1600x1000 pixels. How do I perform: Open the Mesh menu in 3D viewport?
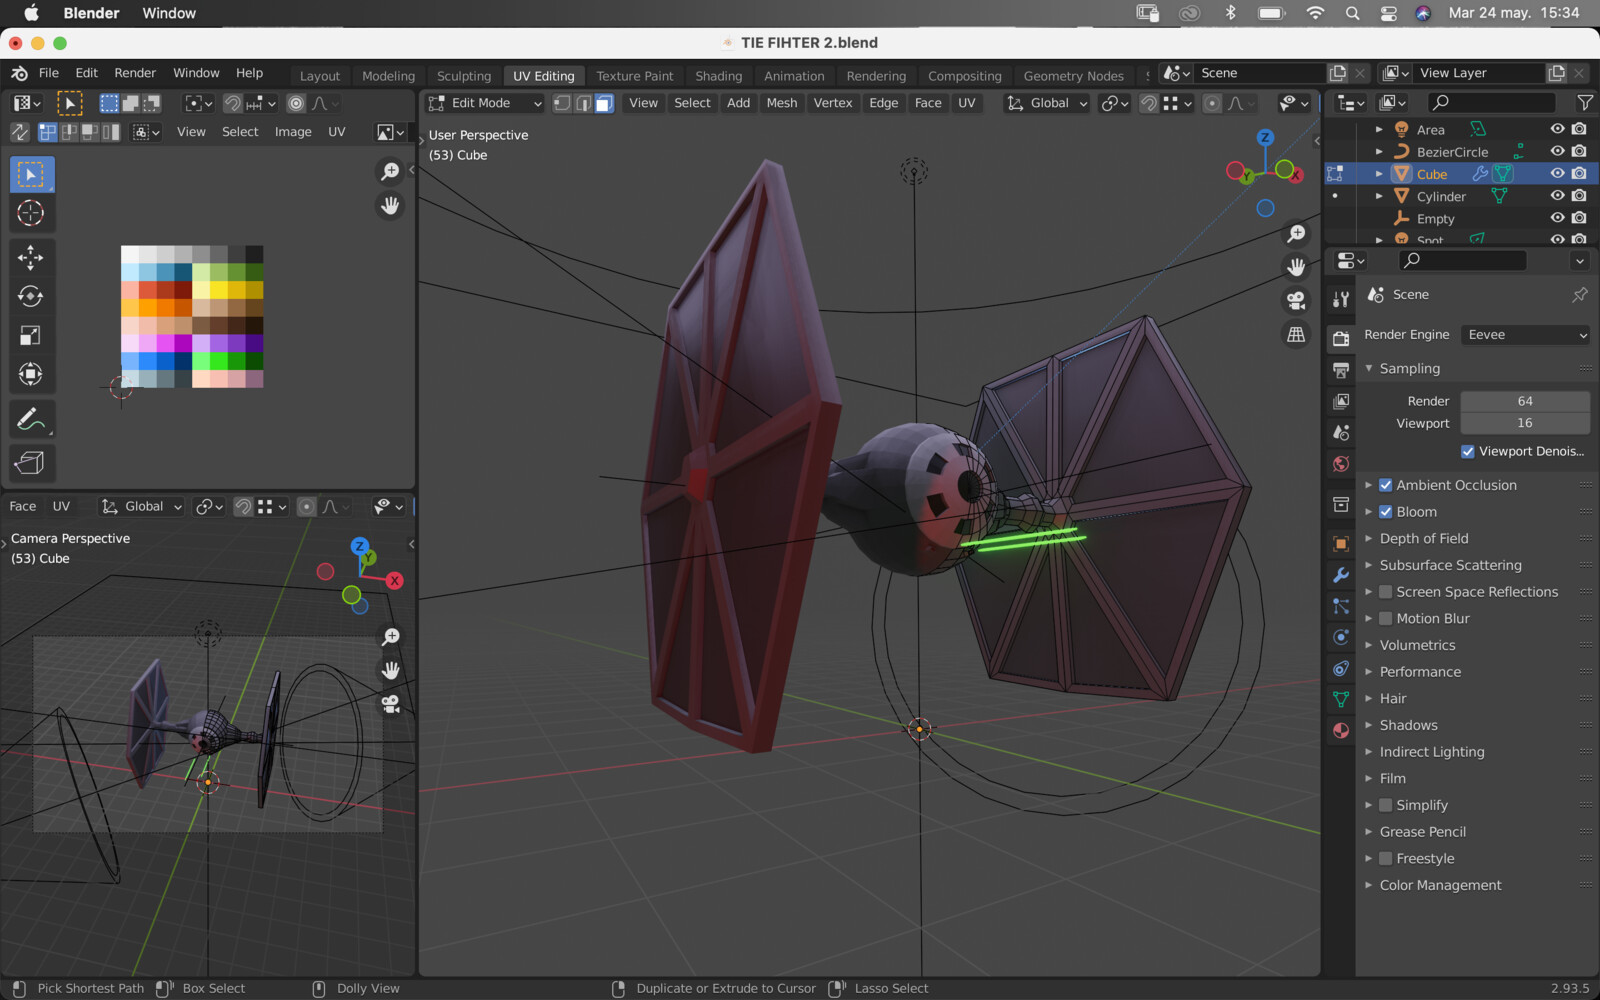pyautogui.click(x=782, y=103)
